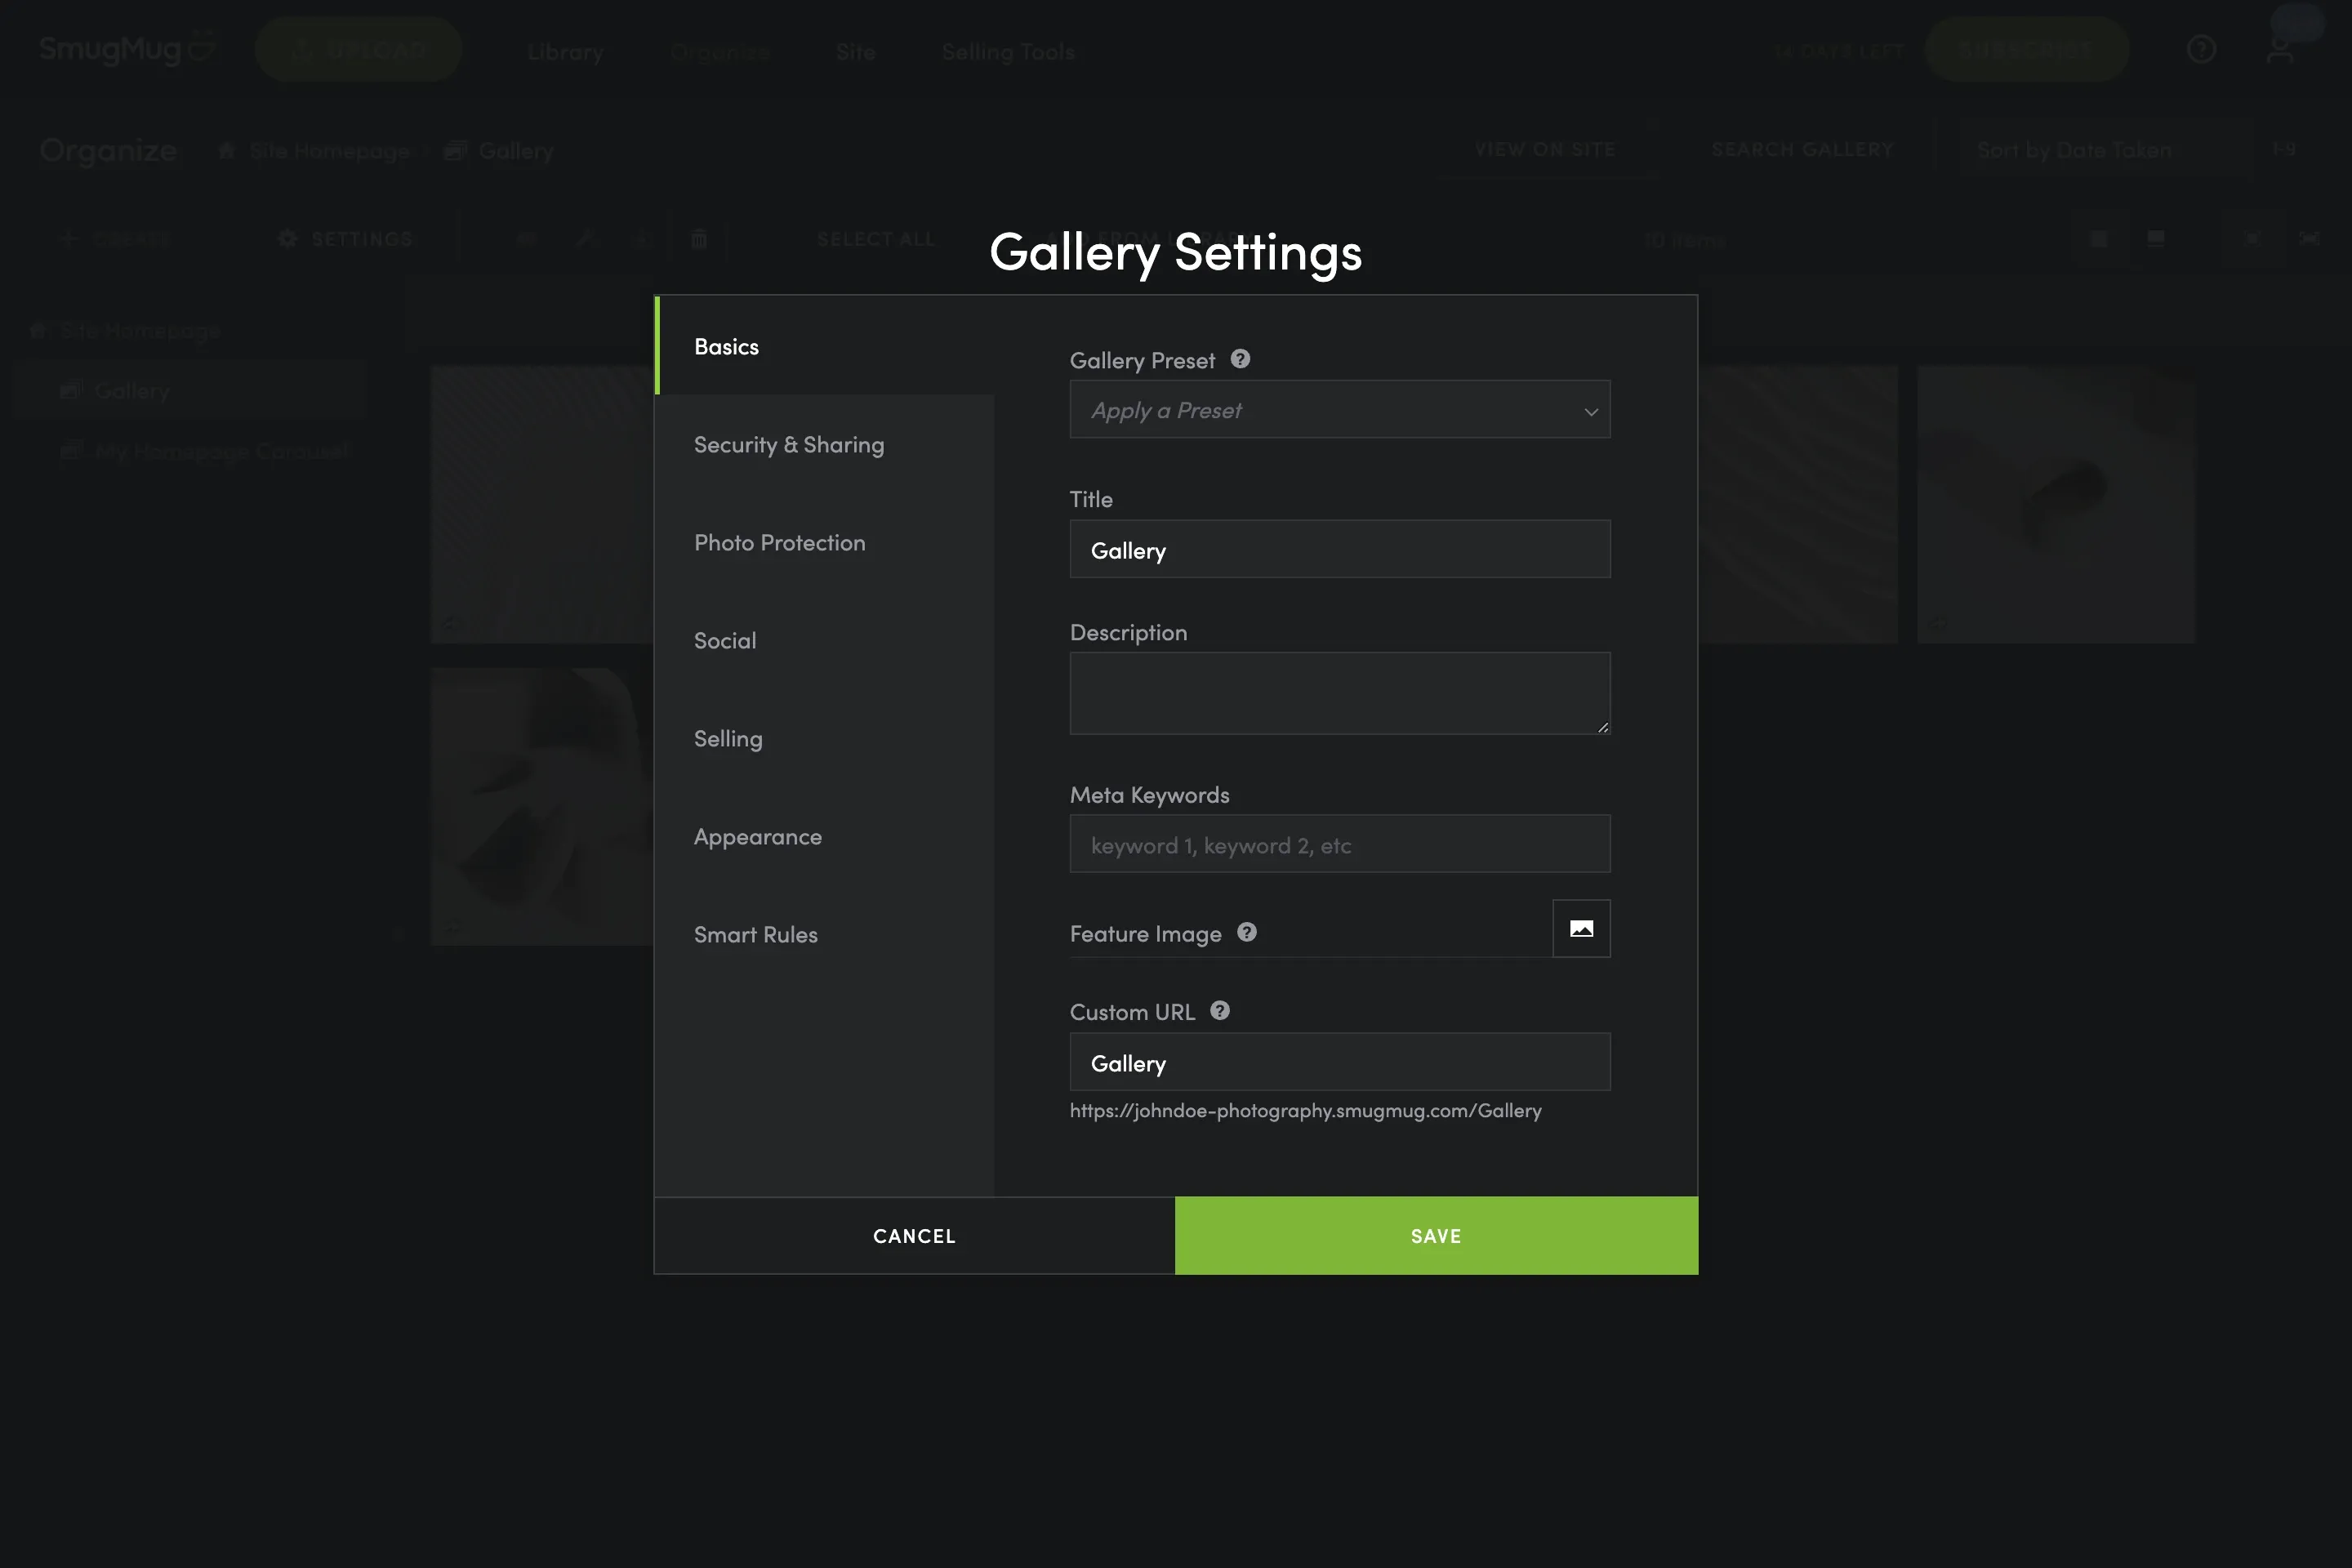Select the Appearance tab
2352x1568 pixels.
tap(757, 836)
